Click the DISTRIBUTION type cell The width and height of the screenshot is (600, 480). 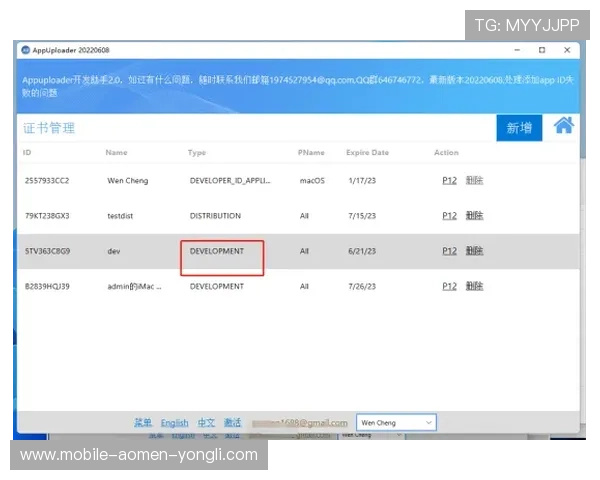215,216
